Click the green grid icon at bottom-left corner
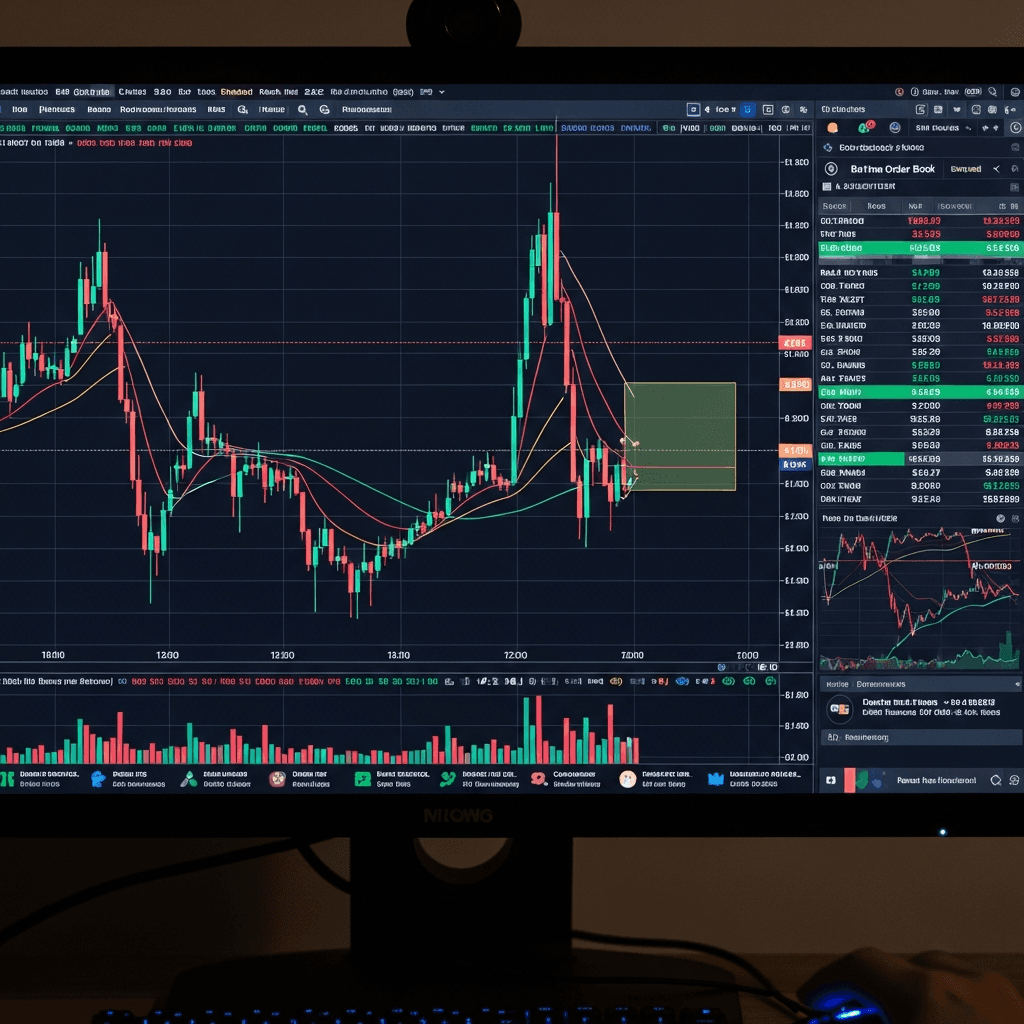1024x1024 pixels. (7, 779)
